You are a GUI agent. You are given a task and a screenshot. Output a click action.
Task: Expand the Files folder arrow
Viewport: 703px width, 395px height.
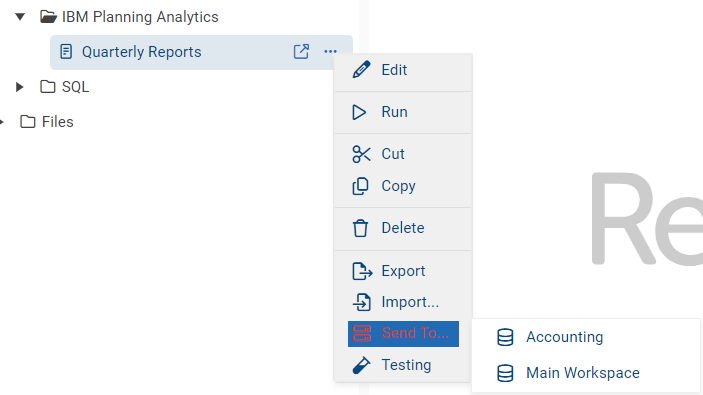pos(2,122)
